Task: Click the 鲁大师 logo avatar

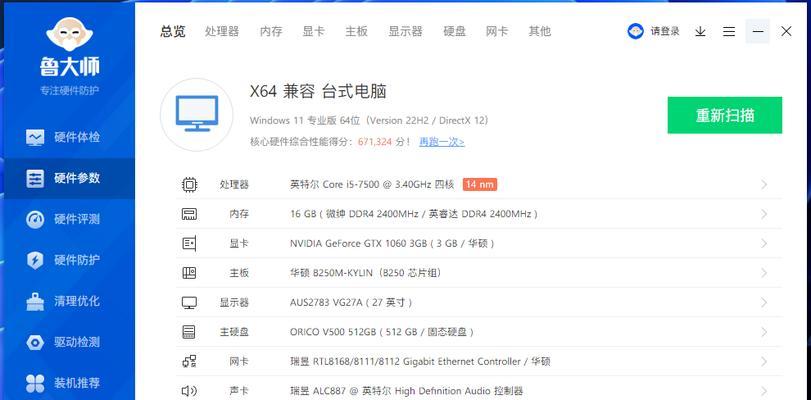Action: (69, 34)
